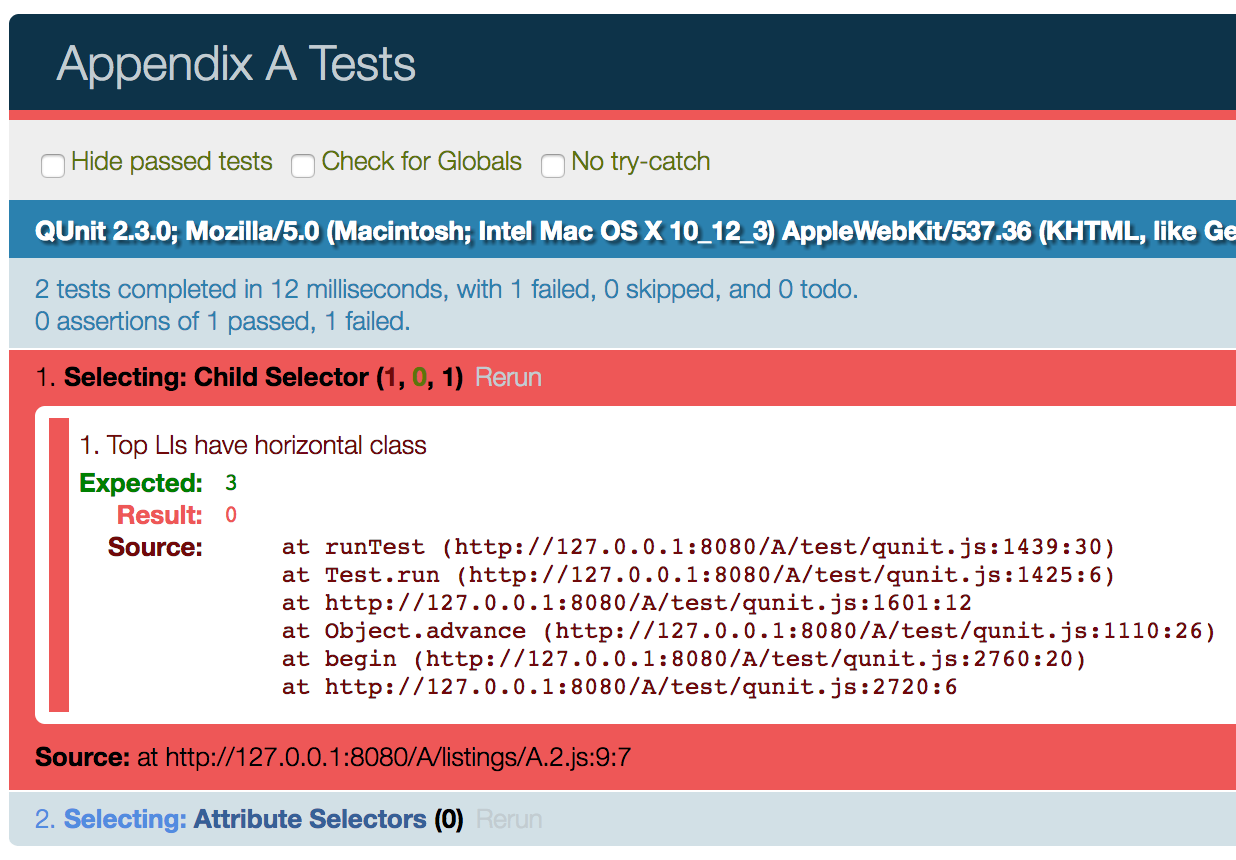Rerun the Child Selector test

click(x=508, y=378)
